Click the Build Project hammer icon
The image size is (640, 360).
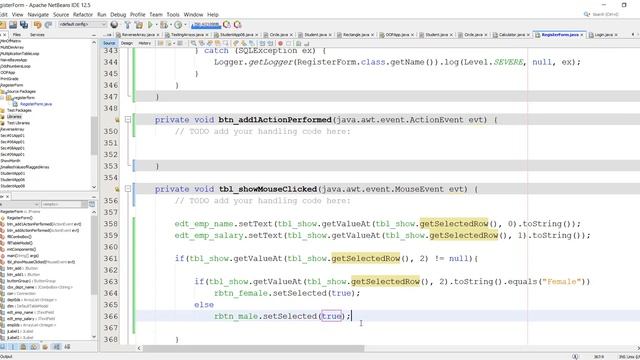click(127, 24)
